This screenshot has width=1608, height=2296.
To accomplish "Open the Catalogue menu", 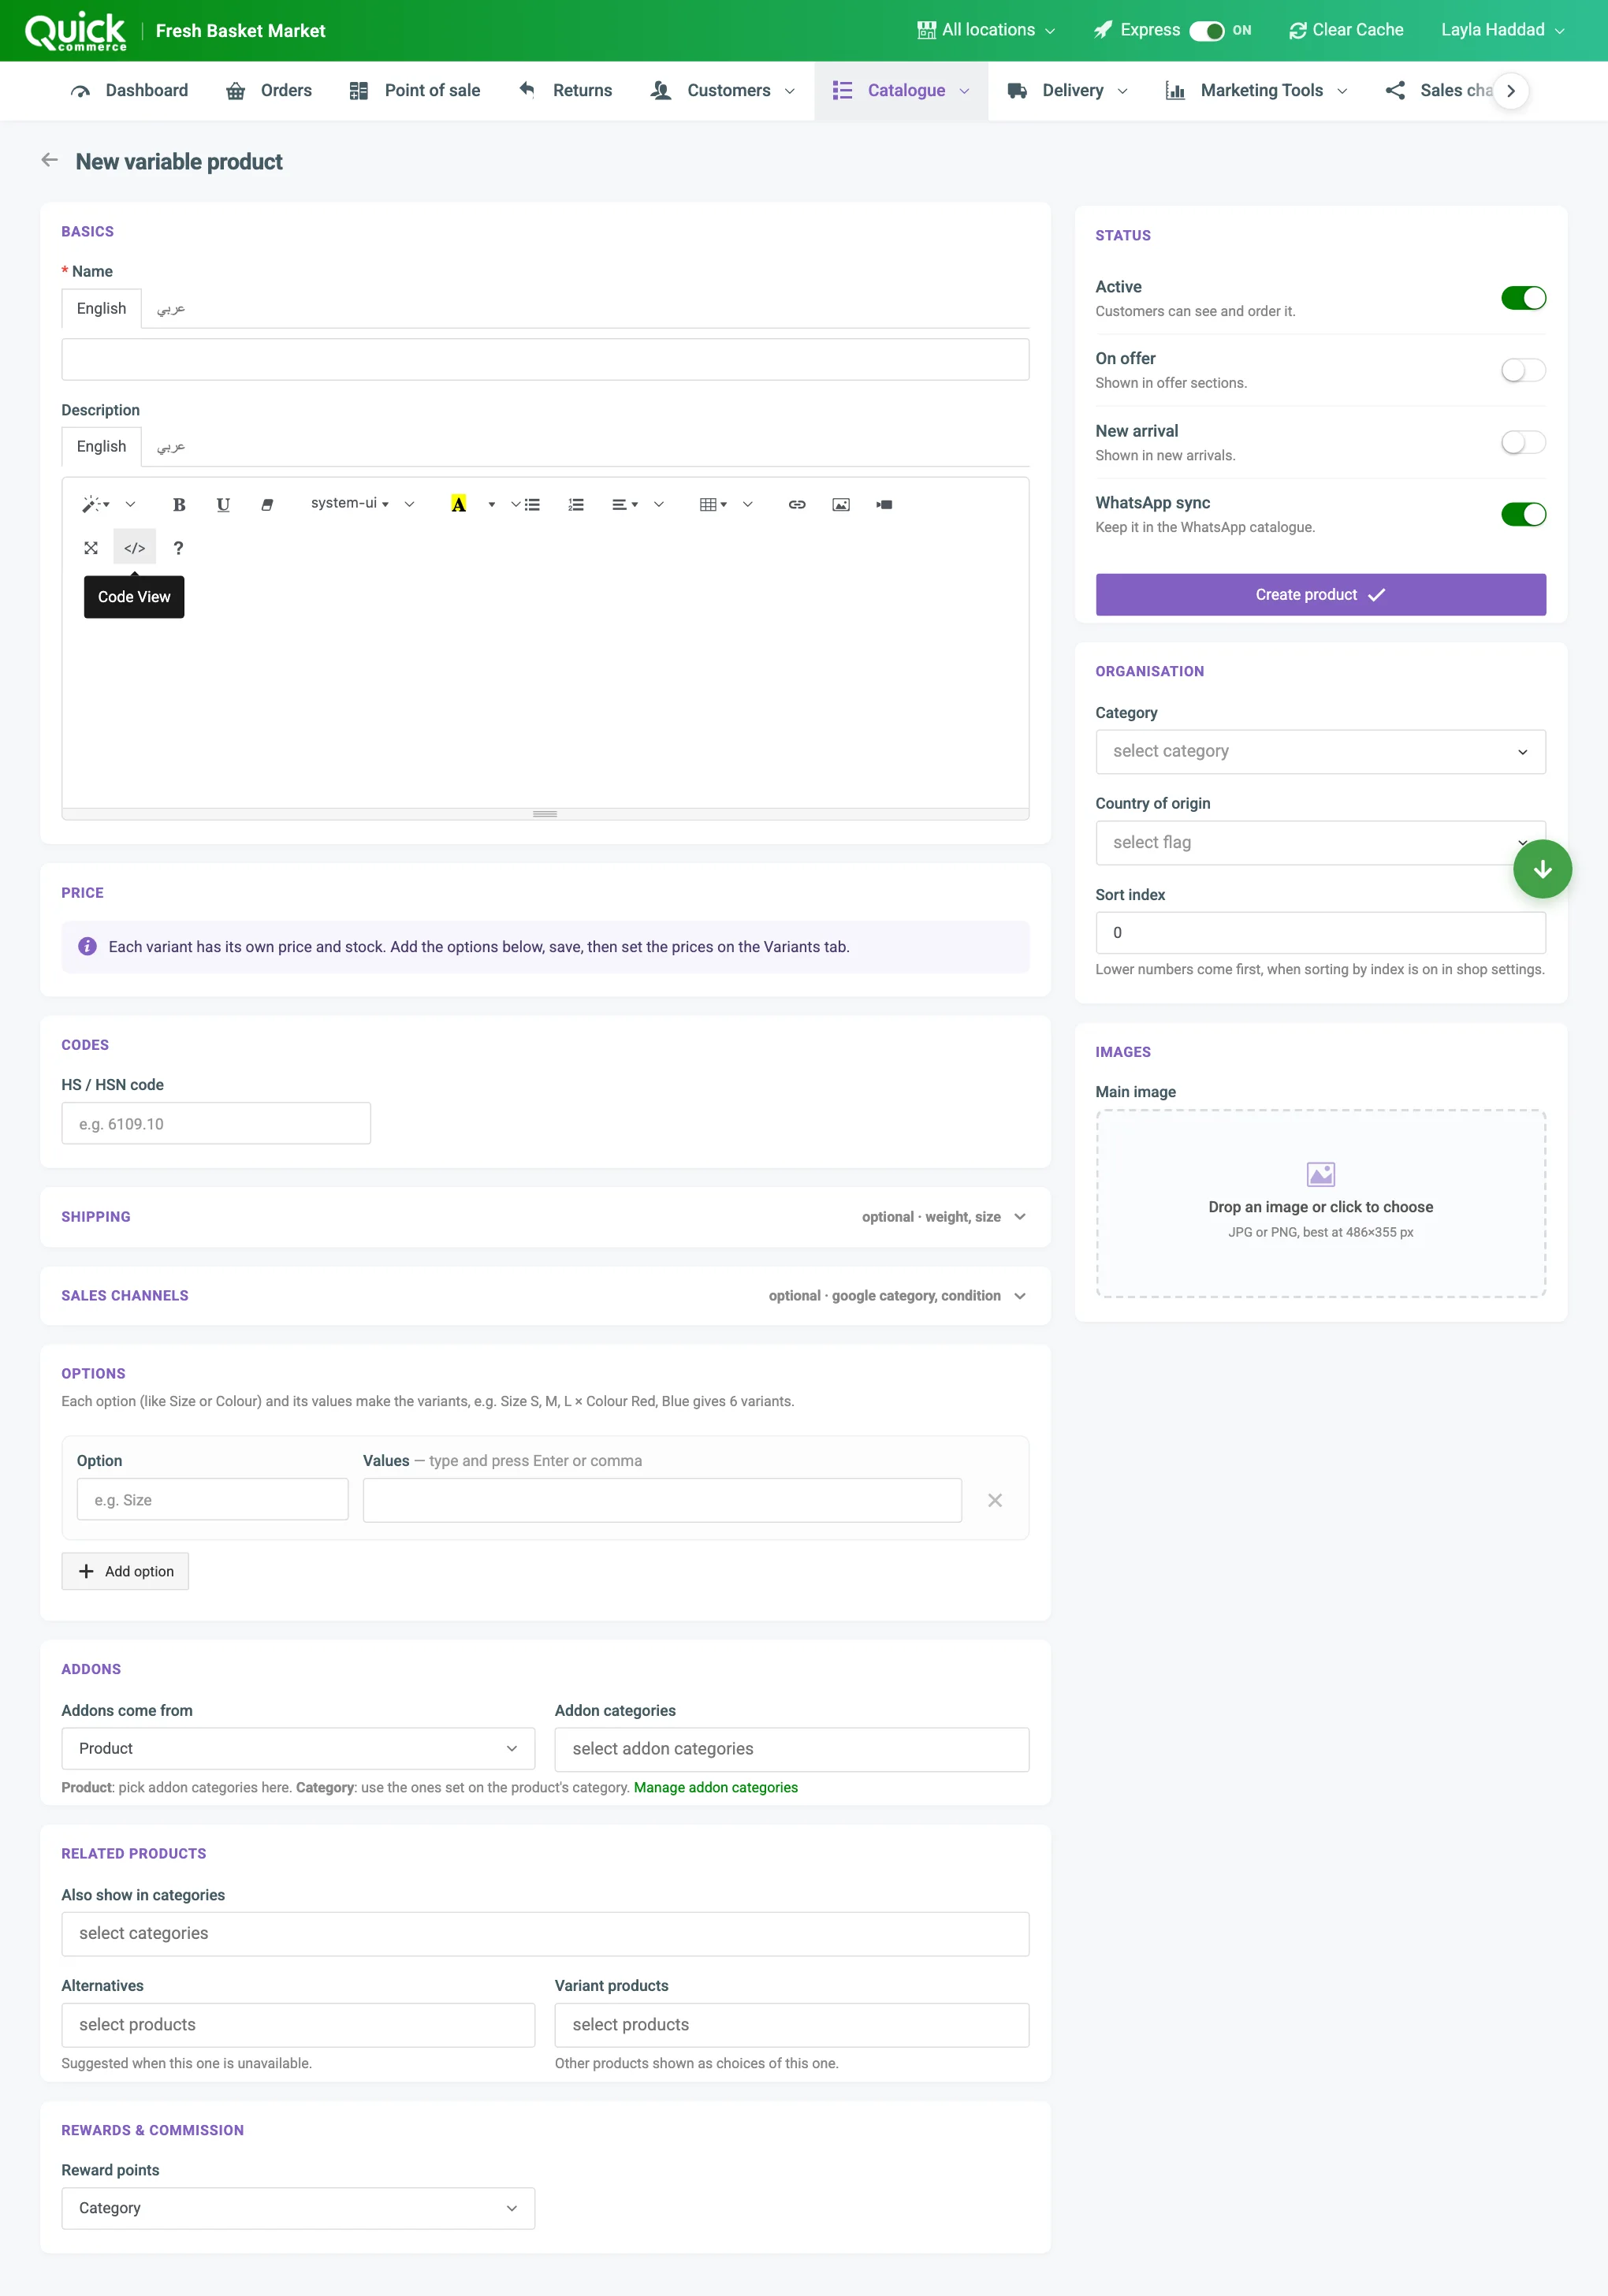I will click(901, 91).
